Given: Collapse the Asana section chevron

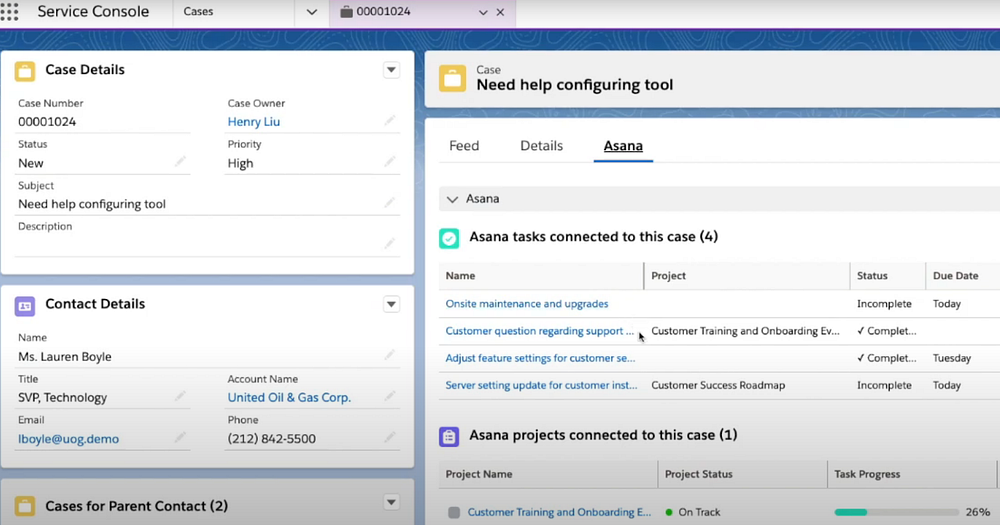Looking at the screenshot, I should pyautogui.click(x=452, y=199).
